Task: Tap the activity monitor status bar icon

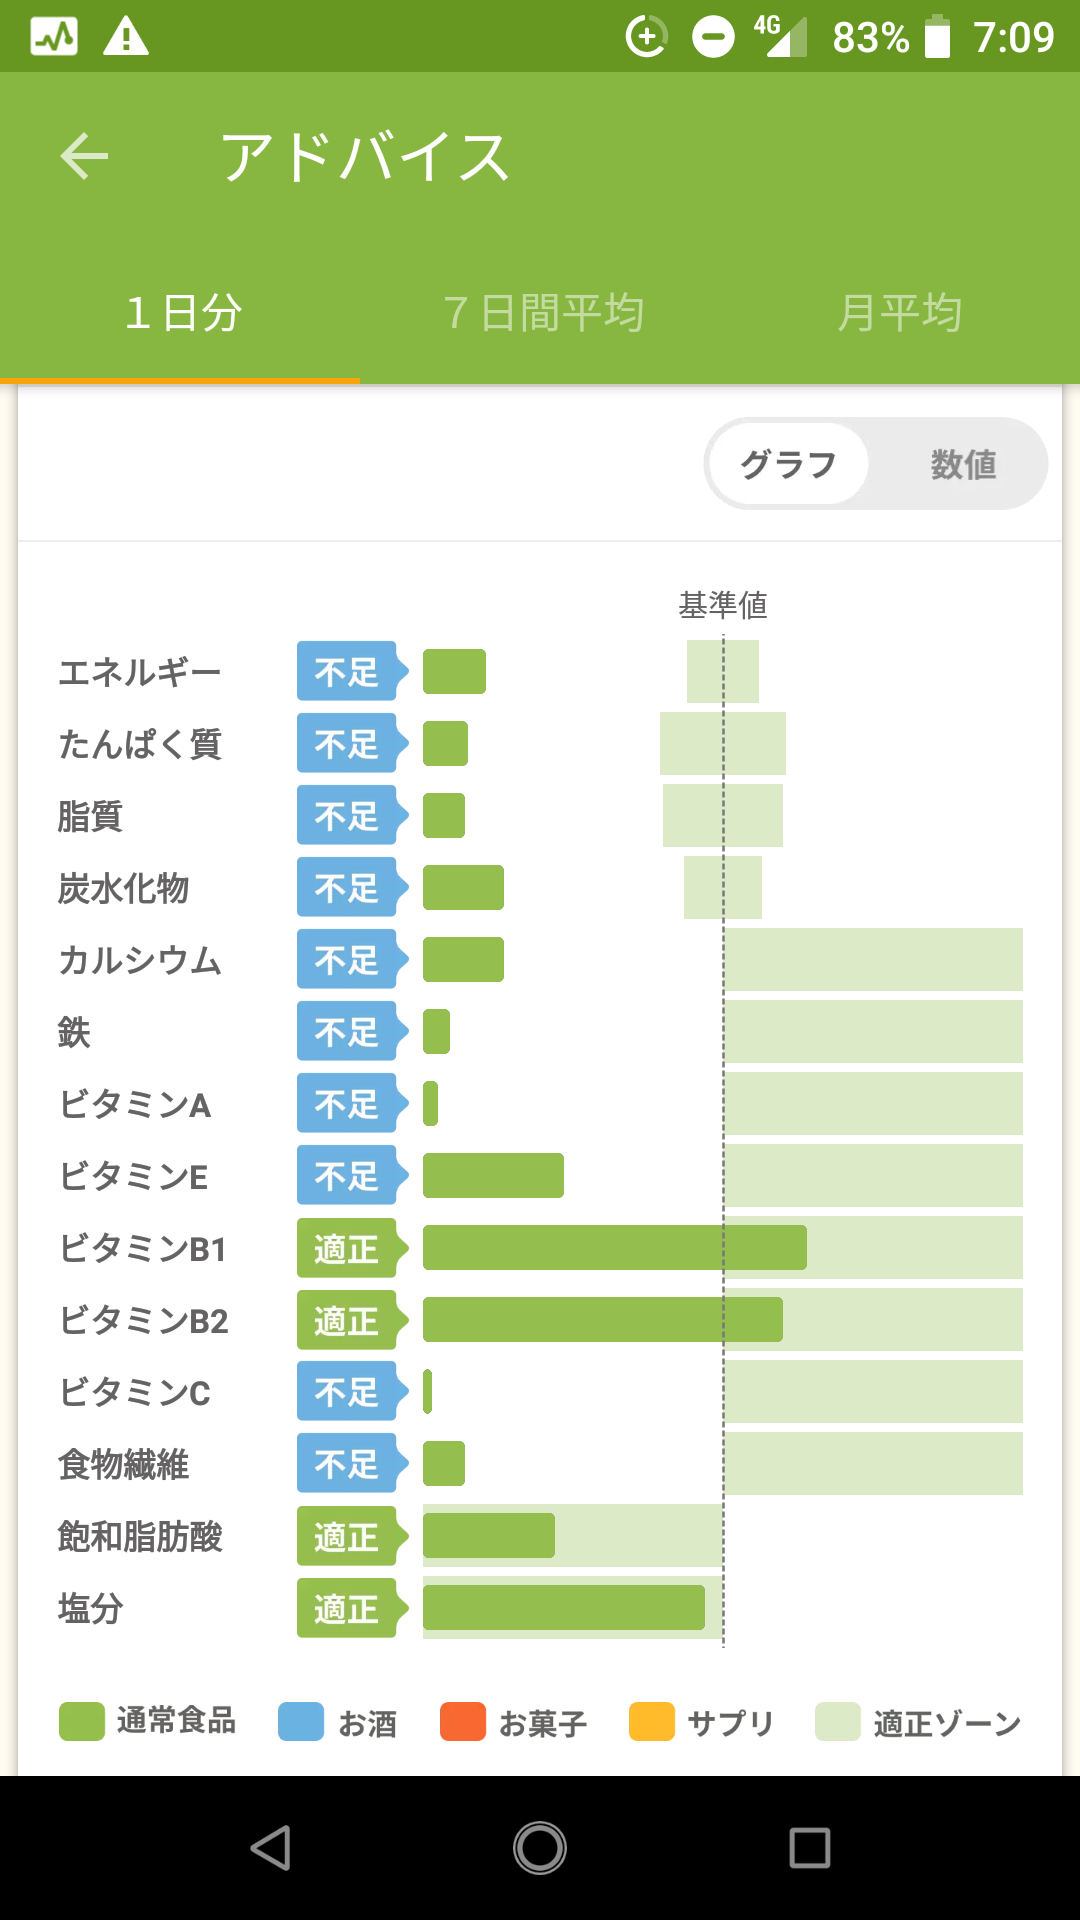Action: coord(54,37)
